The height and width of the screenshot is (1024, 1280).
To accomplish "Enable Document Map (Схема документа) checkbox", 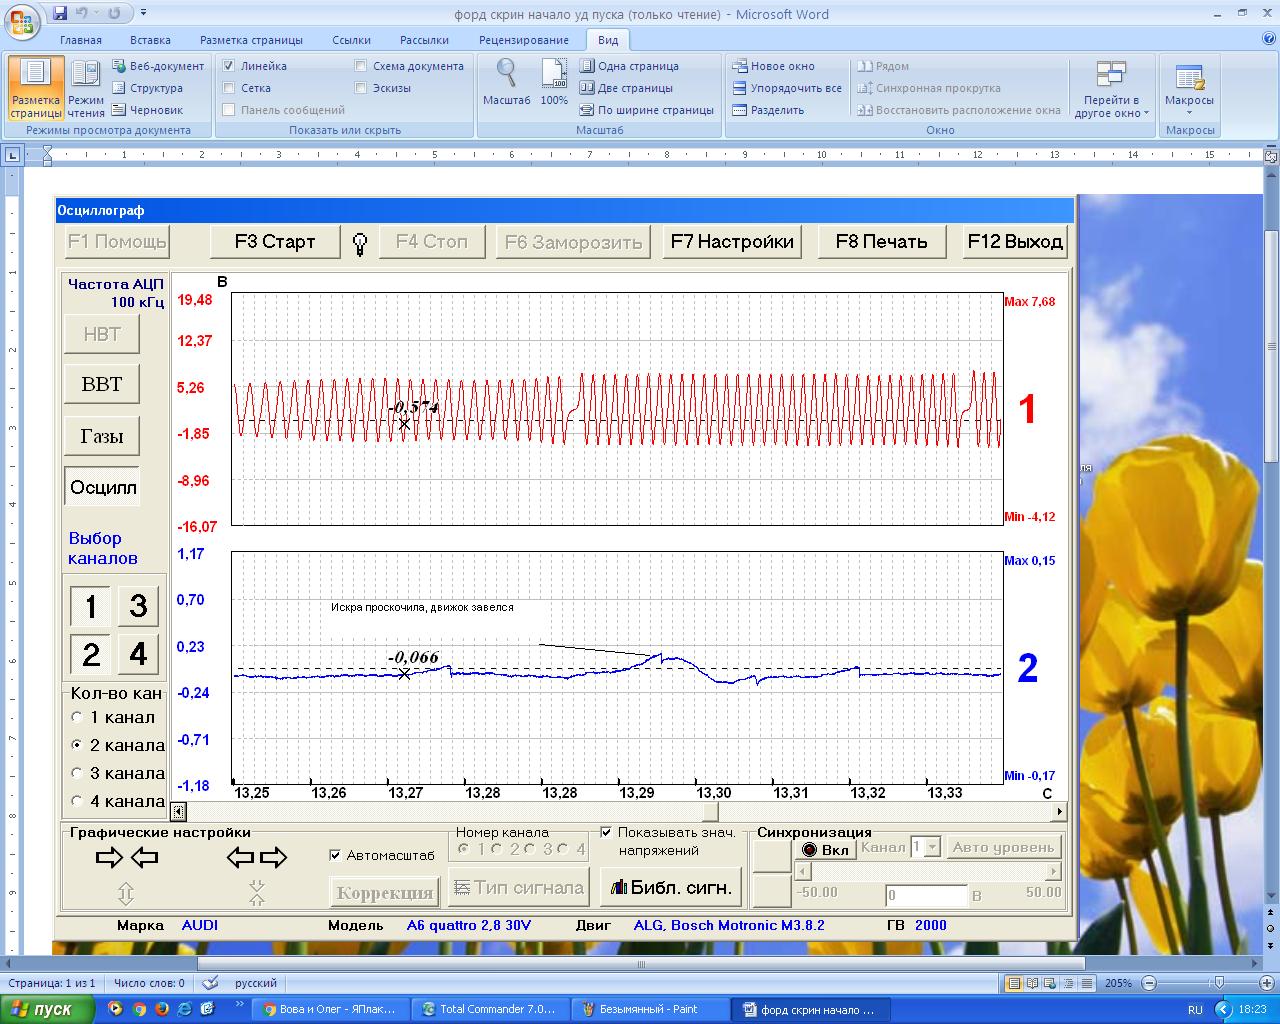I will 361,66.
